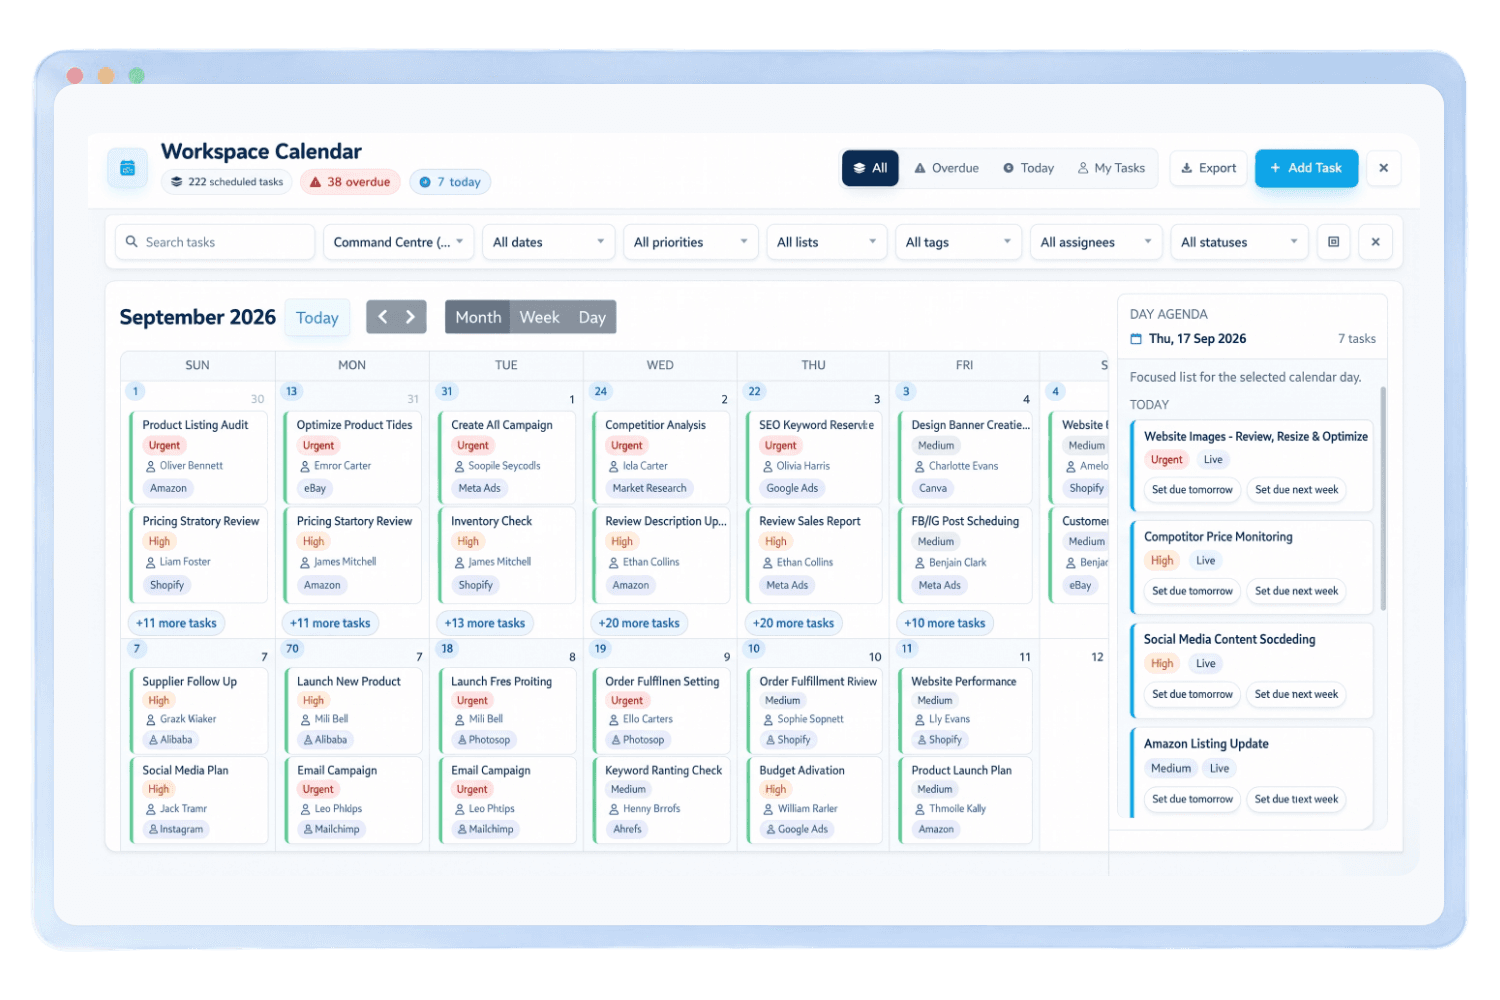
Task: Expand the All statuses dropdown
Action: click(x=1240, y=242)
